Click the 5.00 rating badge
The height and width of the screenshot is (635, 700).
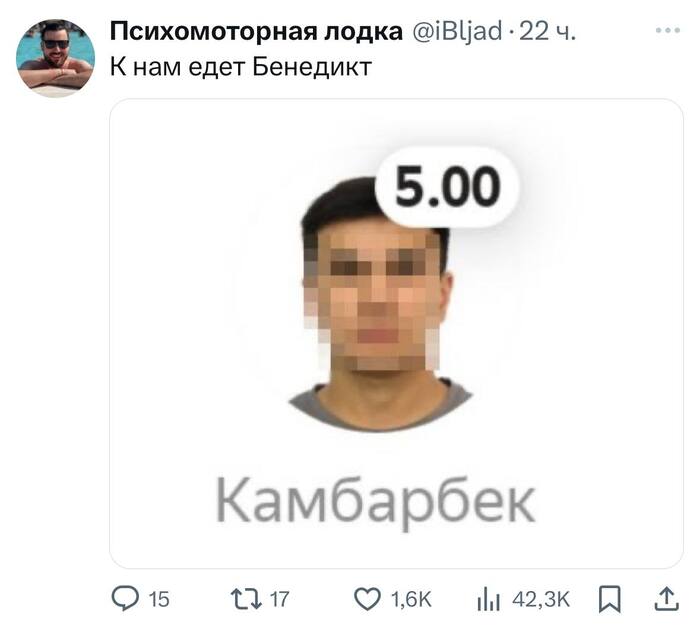[x=447, y=187]
